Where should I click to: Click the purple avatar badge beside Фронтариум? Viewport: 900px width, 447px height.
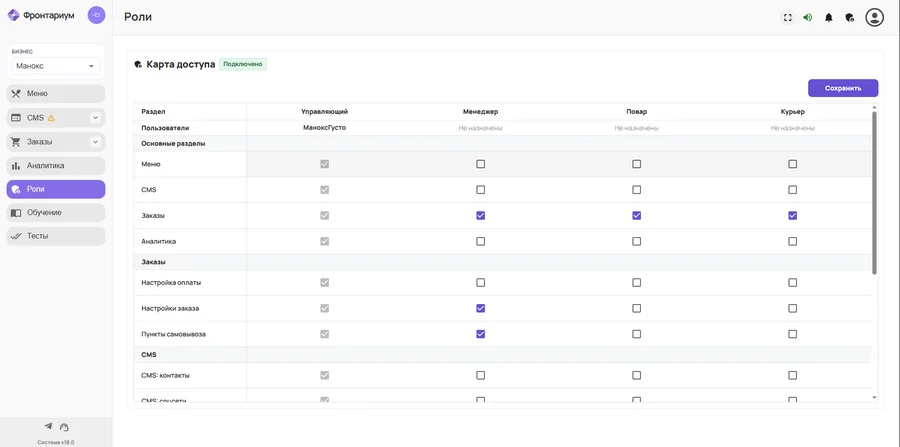tap(96, 15)
